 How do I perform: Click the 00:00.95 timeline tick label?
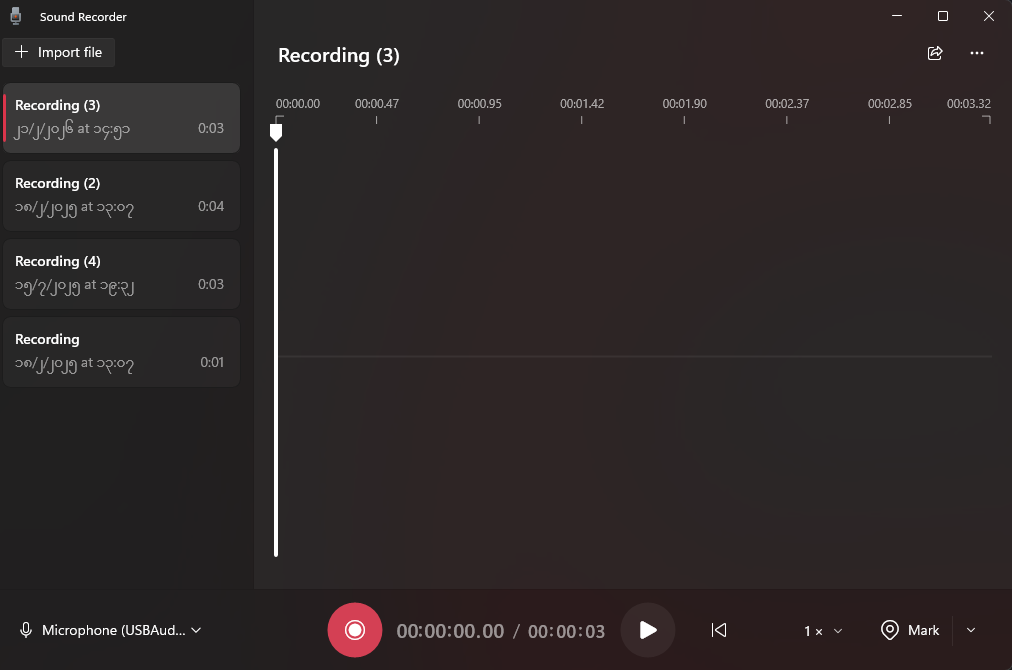click(x=479, y=103)
